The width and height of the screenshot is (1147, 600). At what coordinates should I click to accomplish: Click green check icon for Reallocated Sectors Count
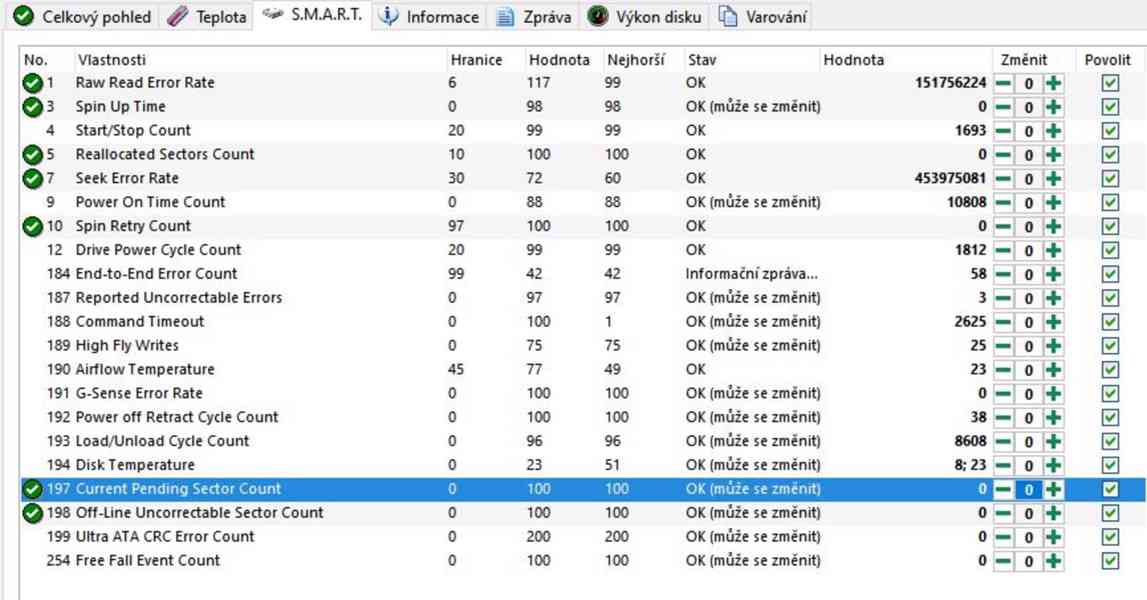pos(32,155)
